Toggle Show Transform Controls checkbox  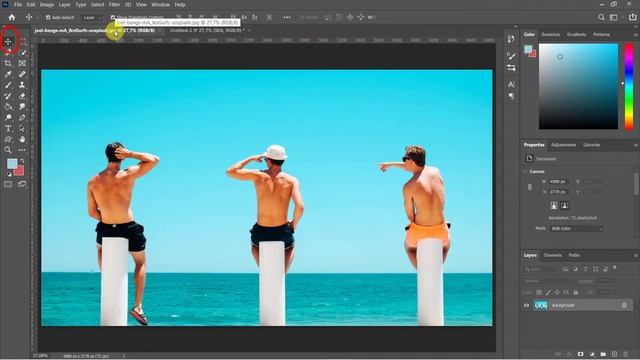113,18
